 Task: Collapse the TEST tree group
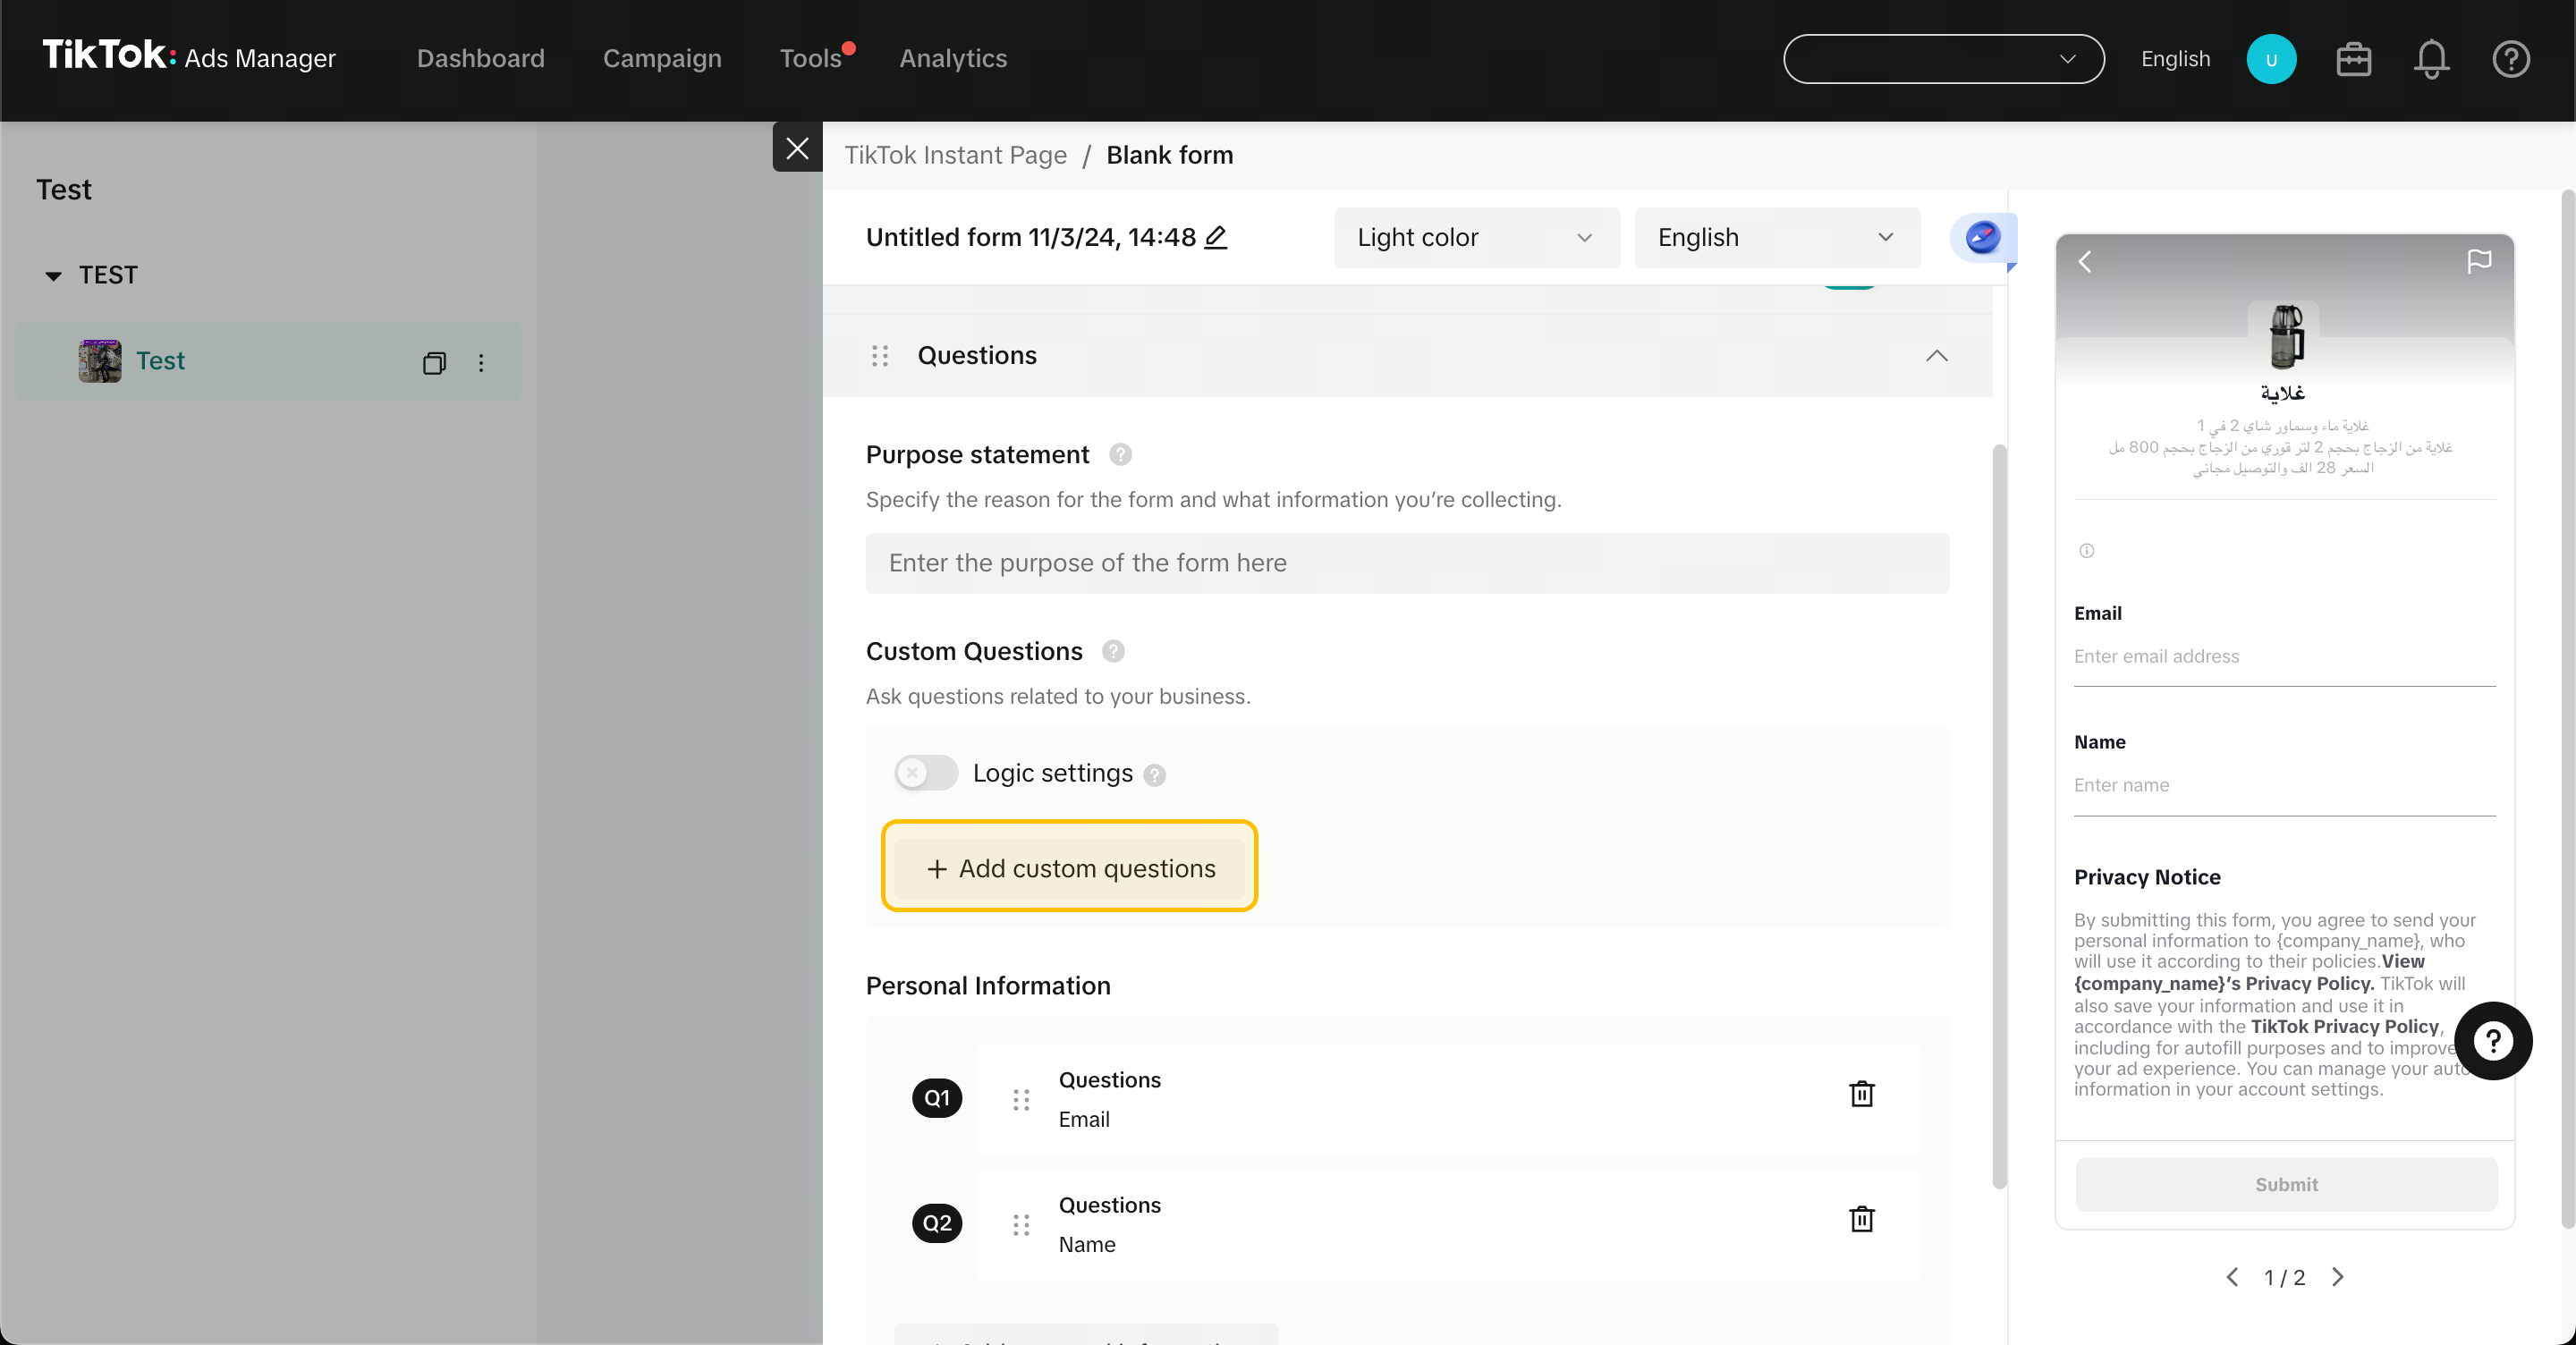pos(54,276)
